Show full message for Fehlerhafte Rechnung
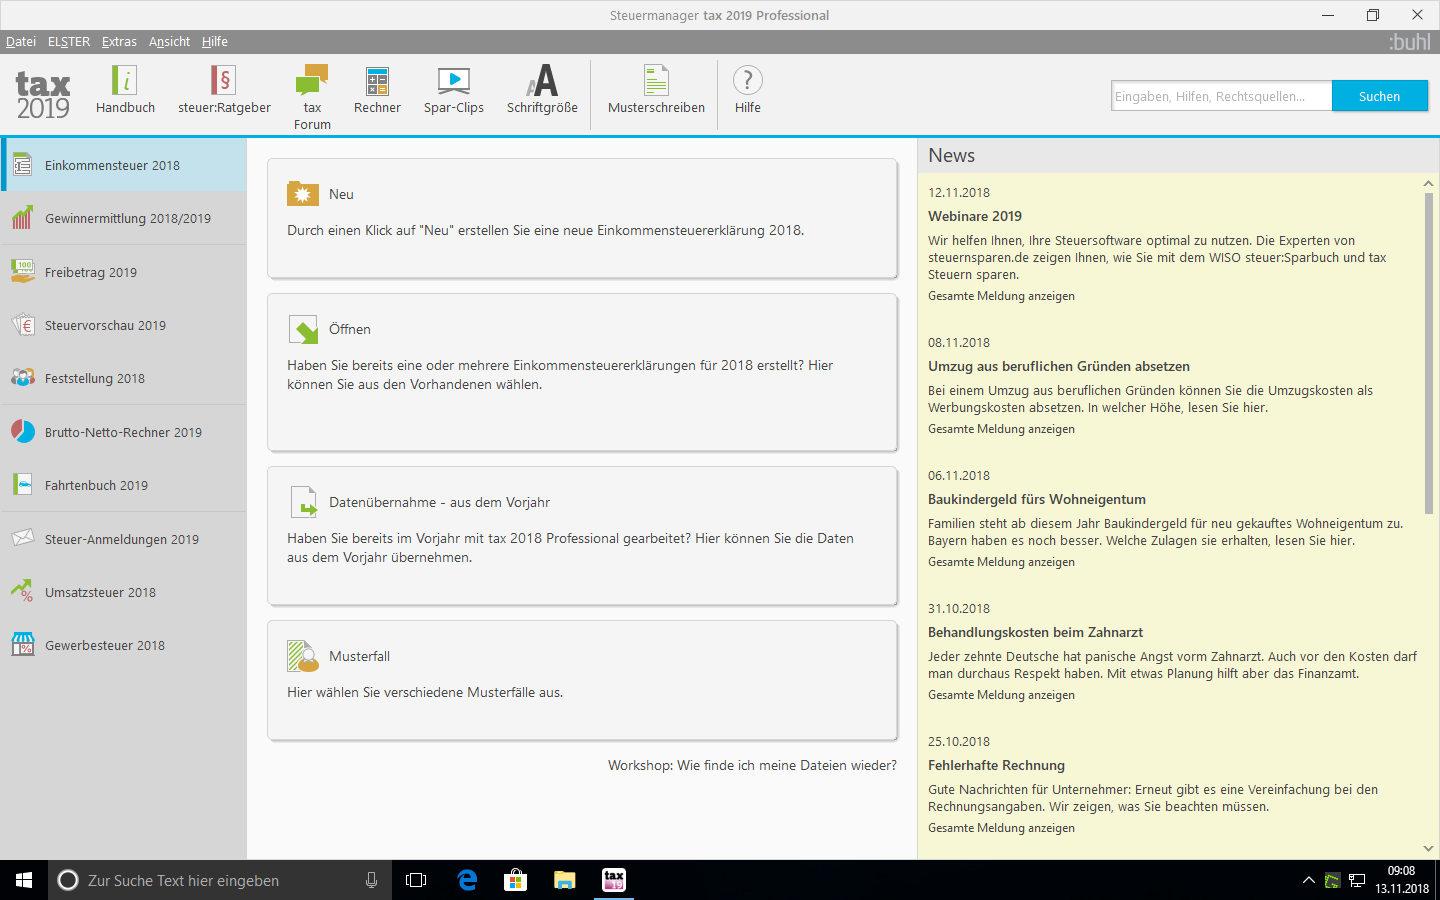The width and height of the screenshot is (1440, 900). [1001, 828]
